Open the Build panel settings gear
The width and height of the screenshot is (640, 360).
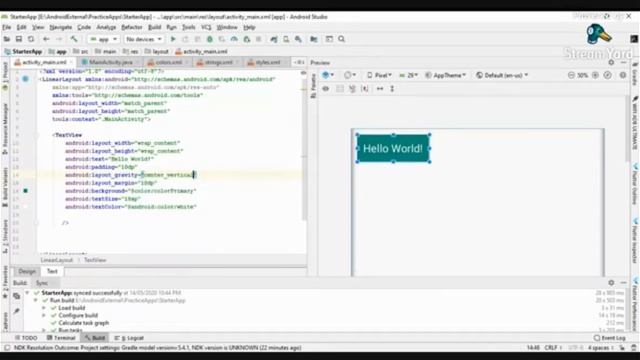click(611, 282)
